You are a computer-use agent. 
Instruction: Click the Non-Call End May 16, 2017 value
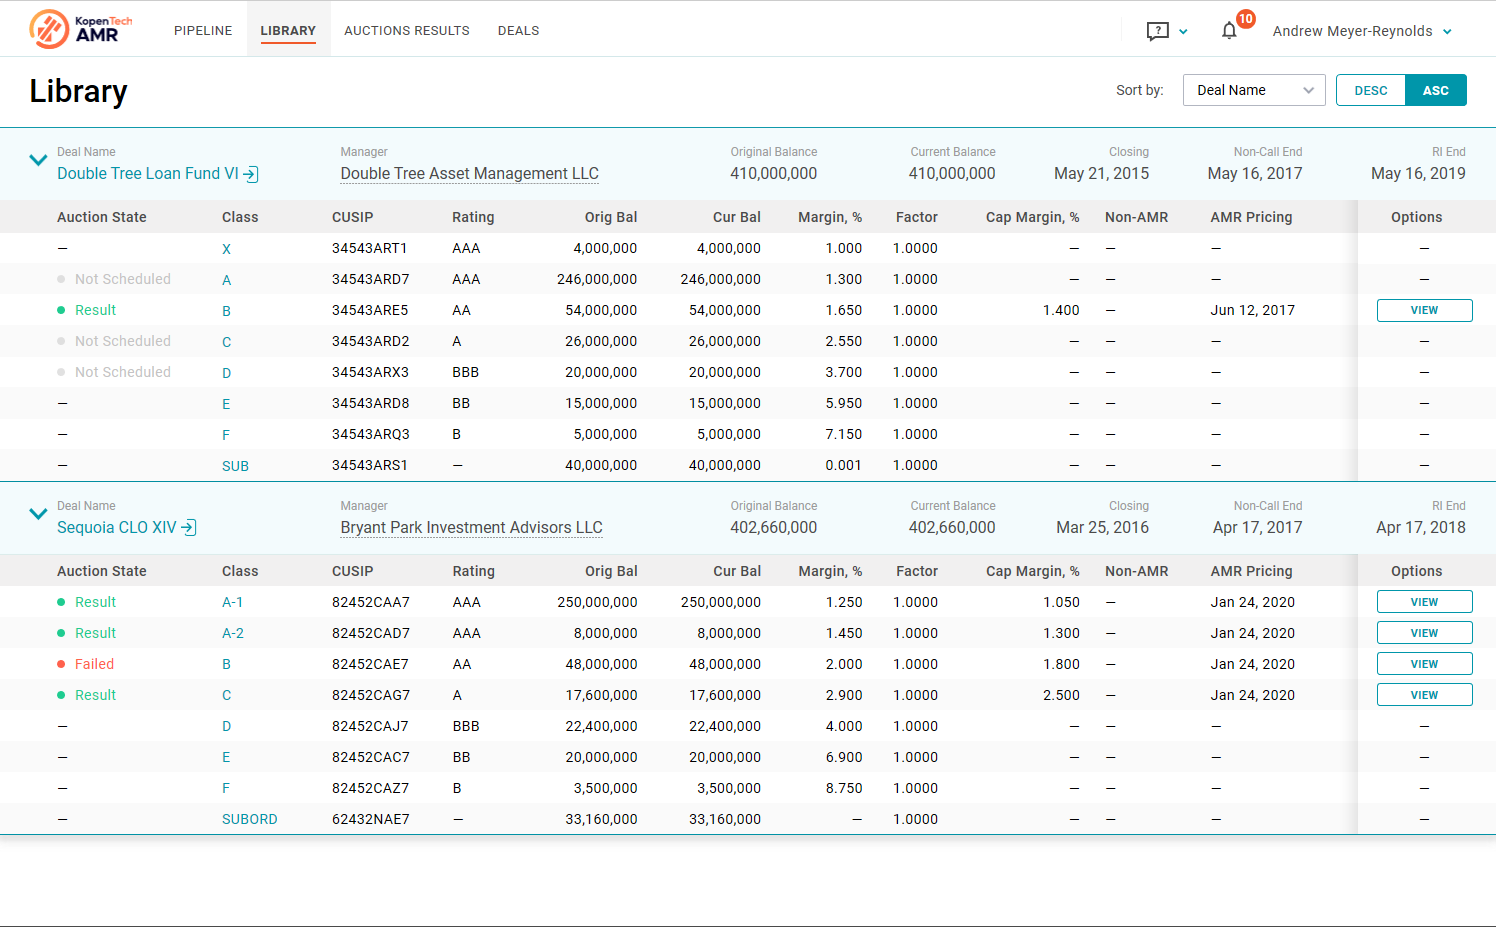(x=1254, y=173)
